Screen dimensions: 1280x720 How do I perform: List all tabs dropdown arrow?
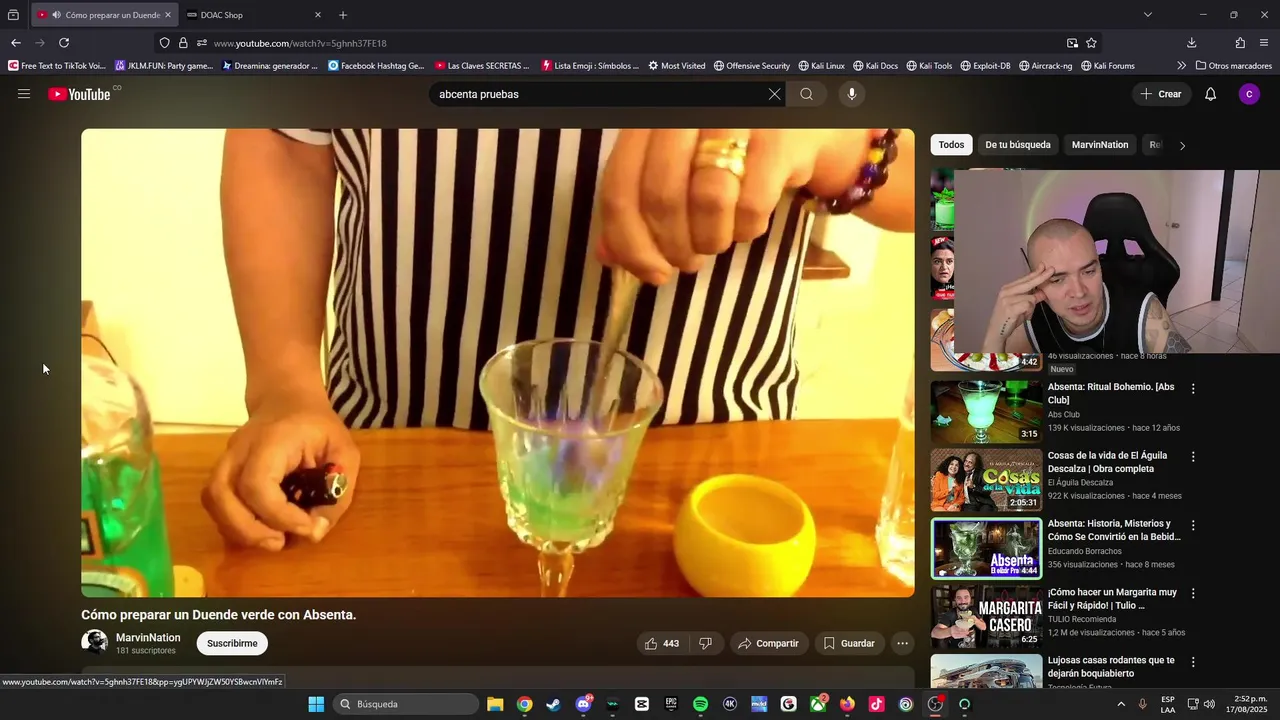pos(1147,15)
